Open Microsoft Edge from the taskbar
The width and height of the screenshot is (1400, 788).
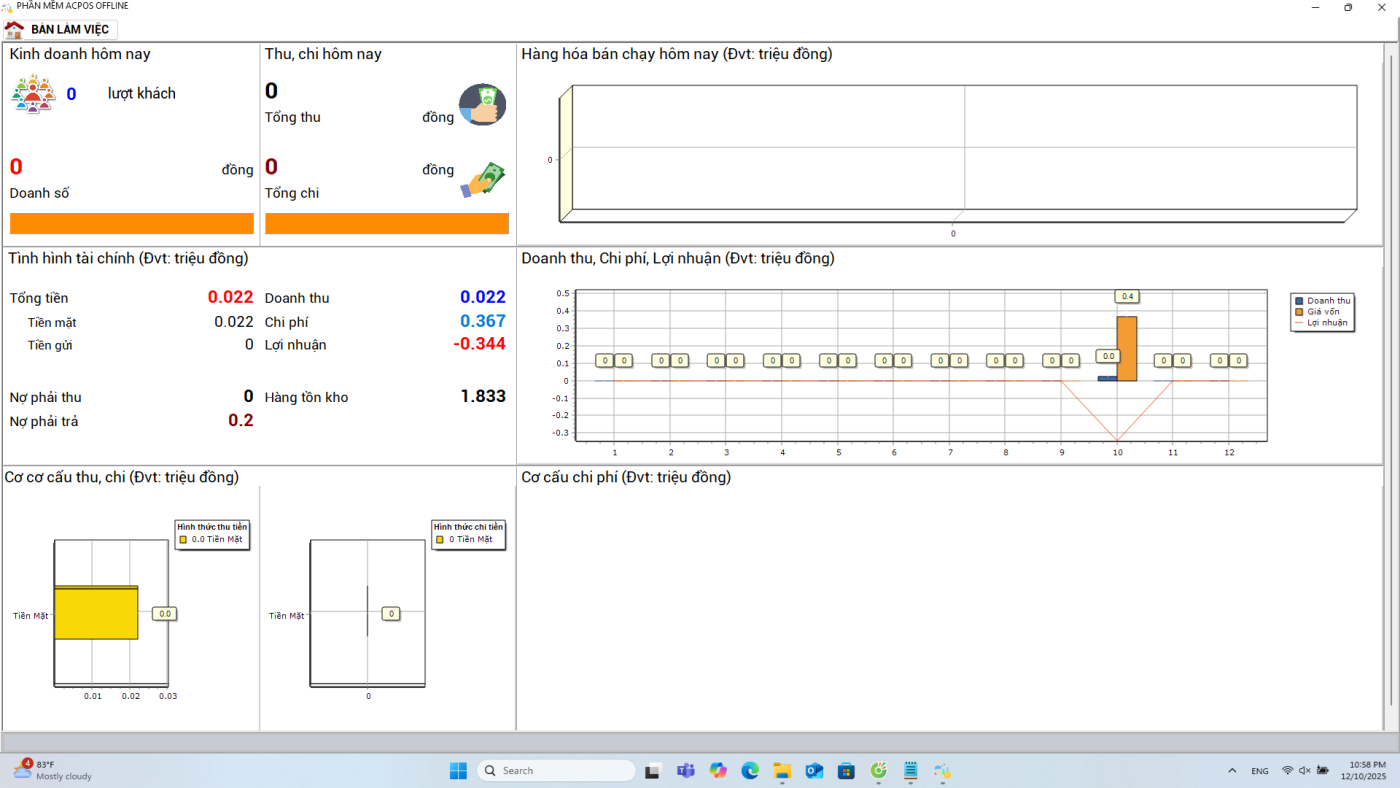click(x=750, y=771)
